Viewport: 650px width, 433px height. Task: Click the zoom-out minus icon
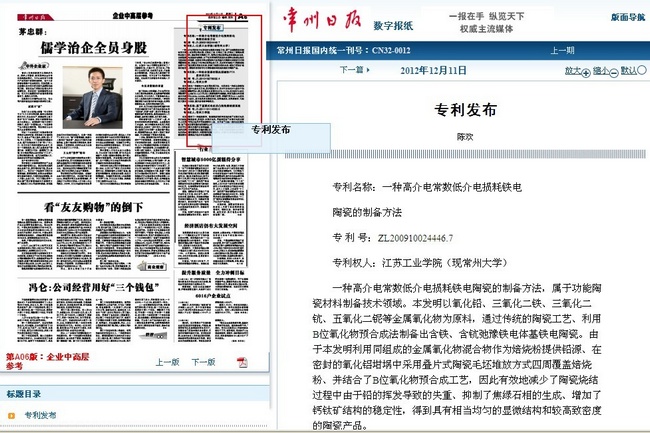coord(614,71)
